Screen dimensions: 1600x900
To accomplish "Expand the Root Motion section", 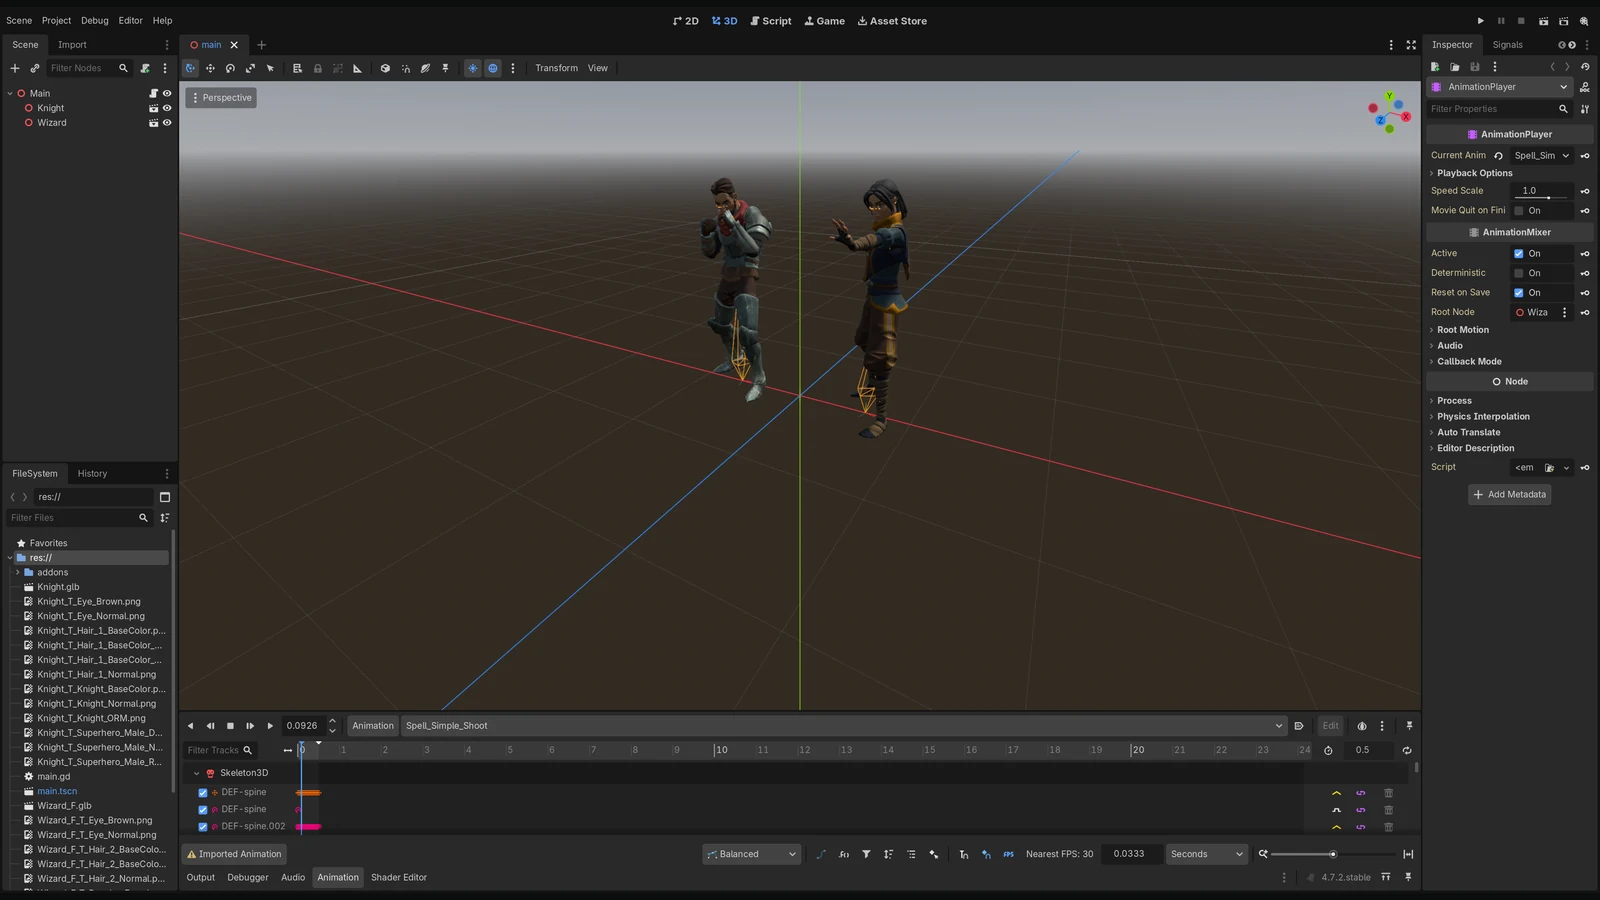I will pyautogui.click(x=1463, y=330).
